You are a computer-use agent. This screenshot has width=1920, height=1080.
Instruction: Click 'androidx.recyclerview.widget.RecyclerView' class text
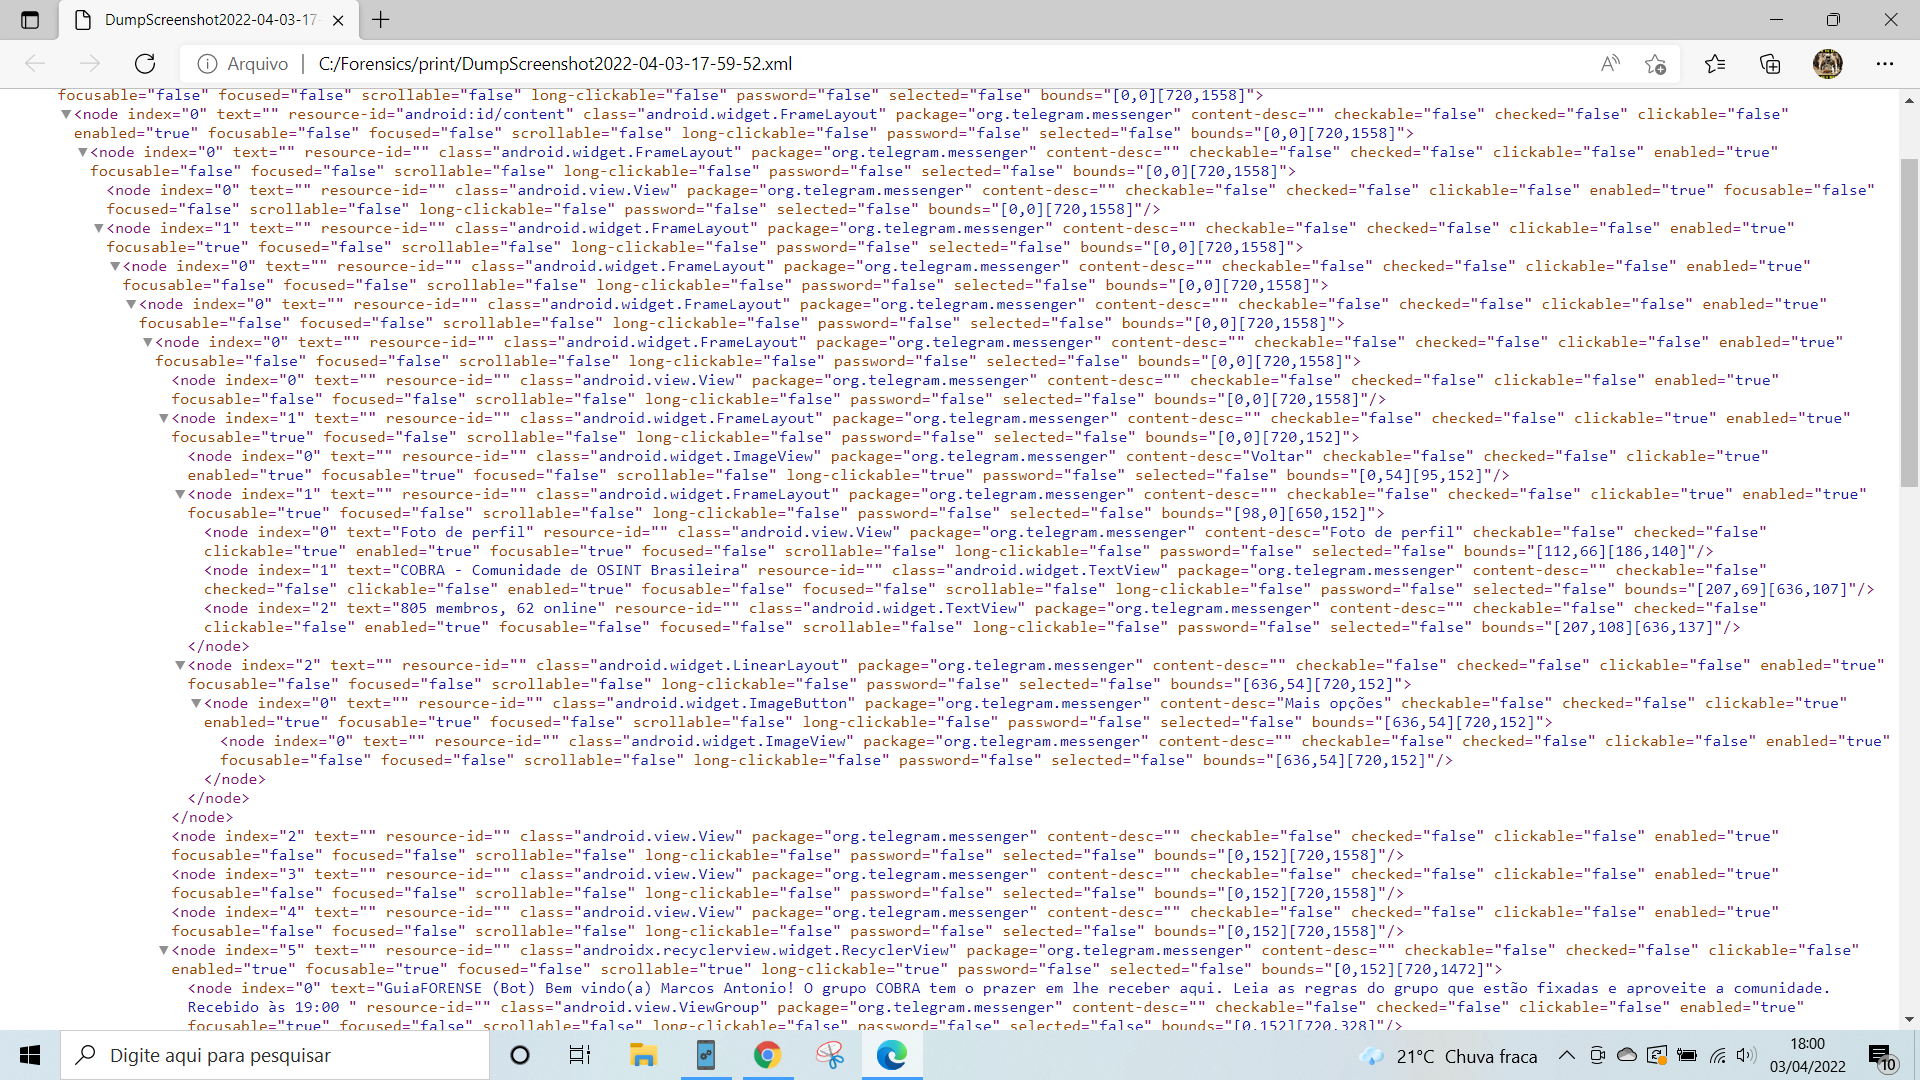766,950
